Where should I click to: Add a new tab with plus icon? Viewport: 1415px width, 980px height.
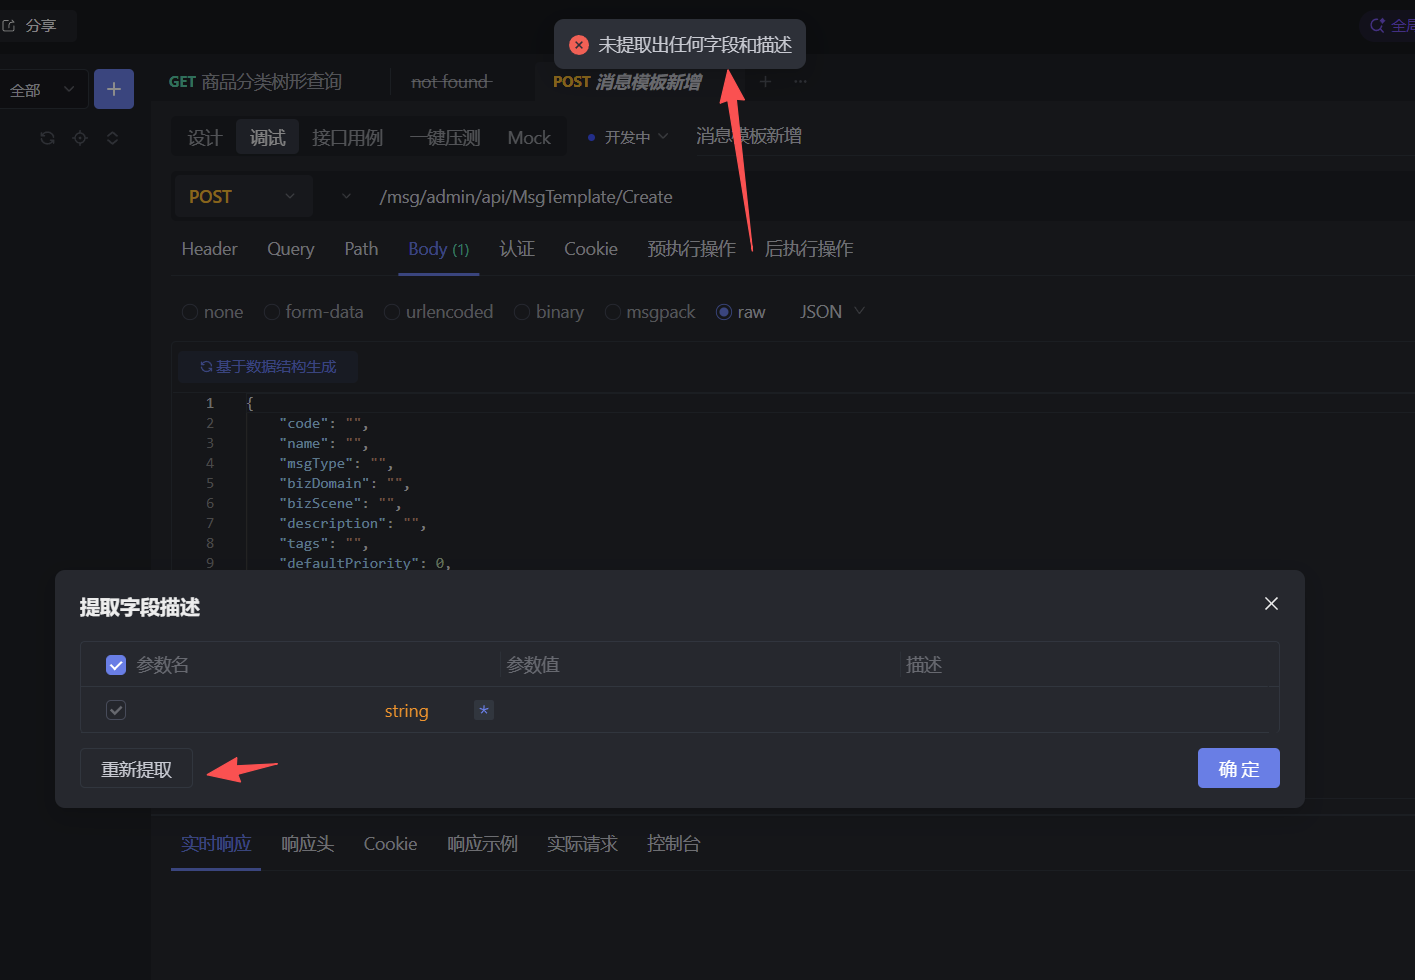tap(765, 82)
